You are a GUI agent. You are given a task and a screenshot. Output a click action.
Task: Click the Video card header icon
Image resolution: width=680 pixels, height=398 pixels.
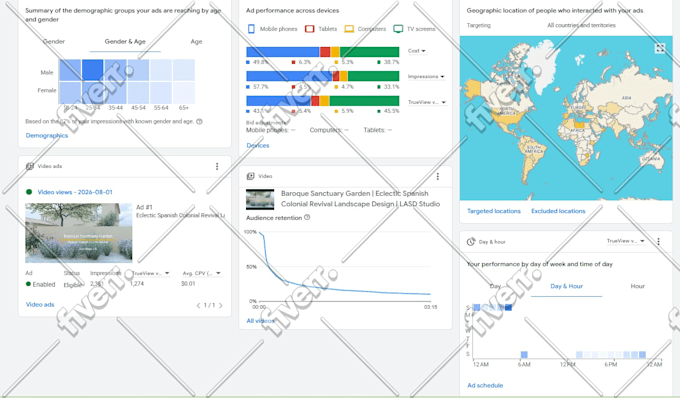click(x=250, y=176)
